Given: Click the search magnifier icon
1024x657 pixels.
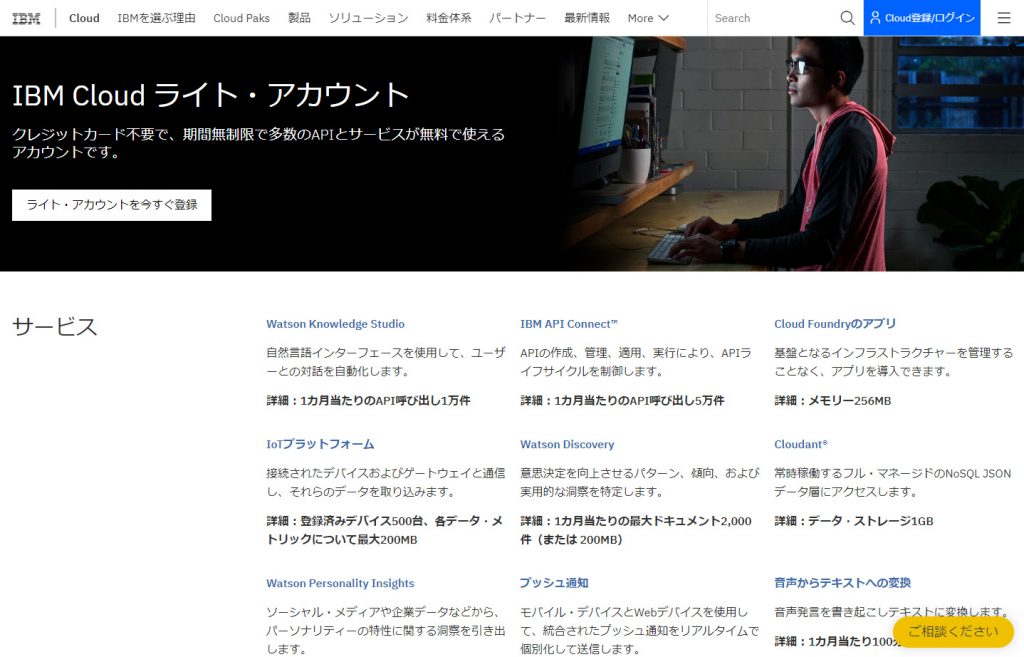Looking at the screenshot, I should click(x=847, y=18).
